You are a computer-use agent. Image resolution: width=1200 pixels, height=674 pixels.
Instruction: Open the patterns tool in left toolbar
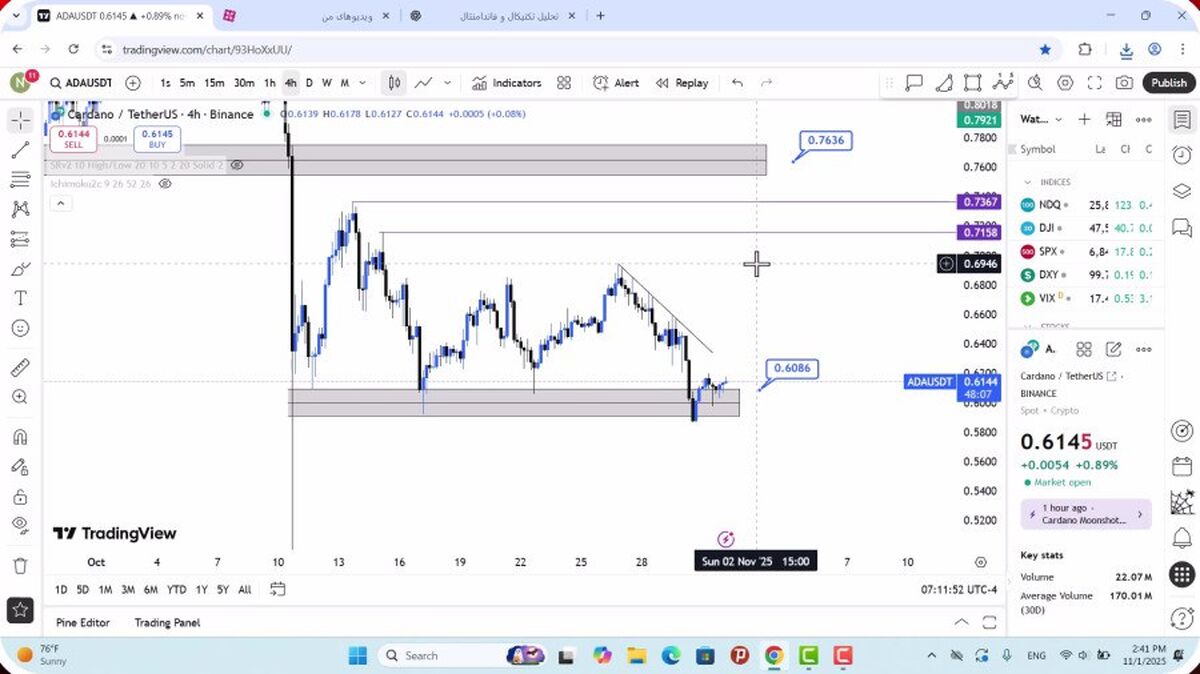pyautogui.click(x=20, y=210)
